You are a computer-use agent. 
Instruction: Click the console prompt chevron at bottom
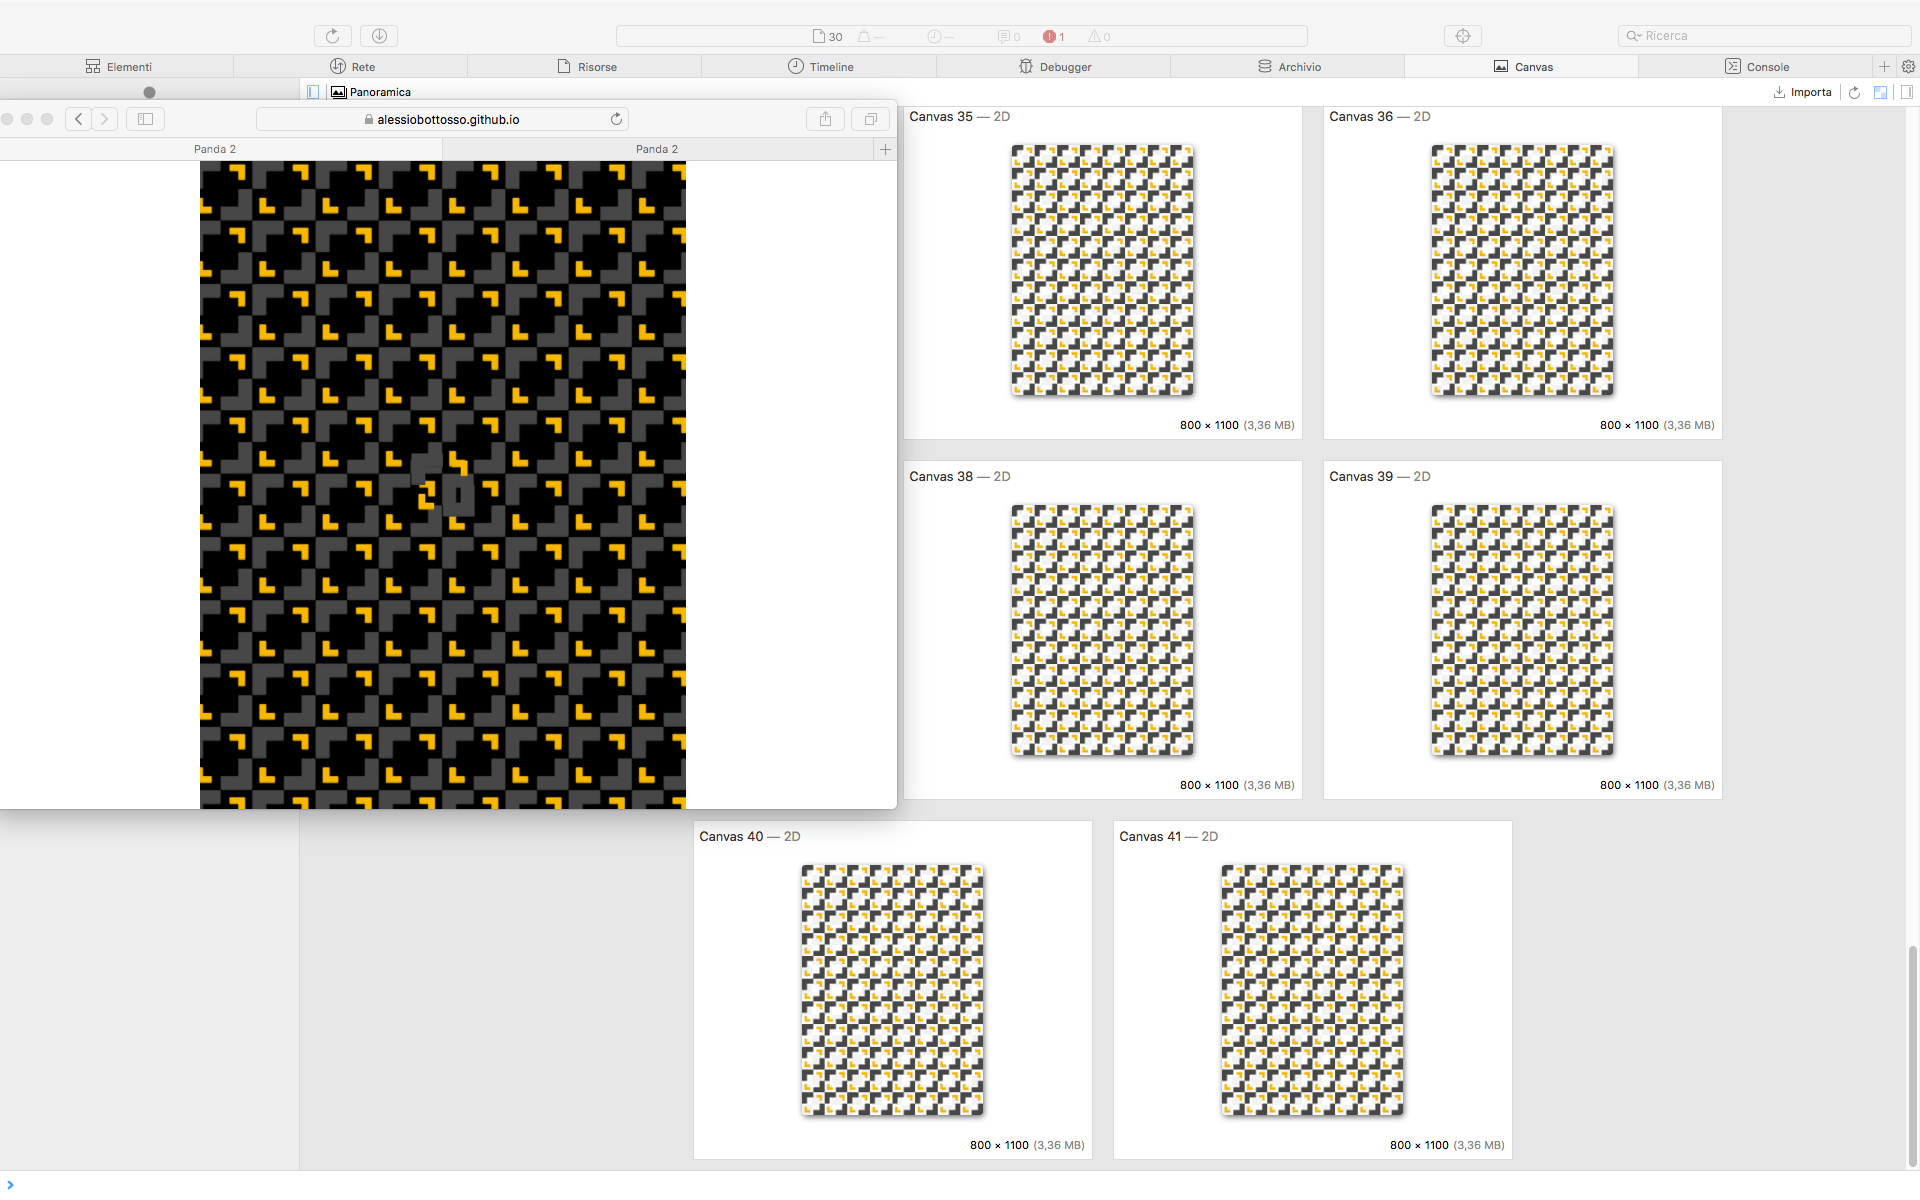pos(10,1185)
